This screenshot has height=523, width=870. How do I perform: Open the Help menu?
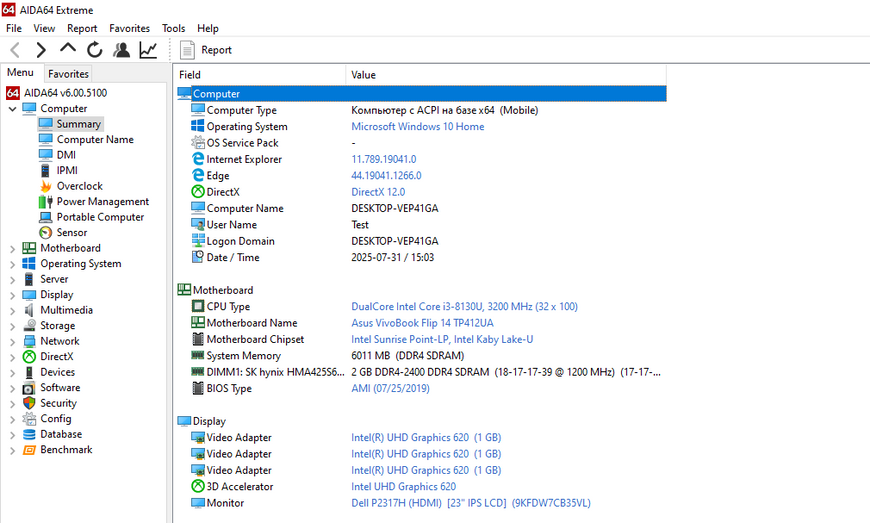pyautogui.click(x=208, y=28)
